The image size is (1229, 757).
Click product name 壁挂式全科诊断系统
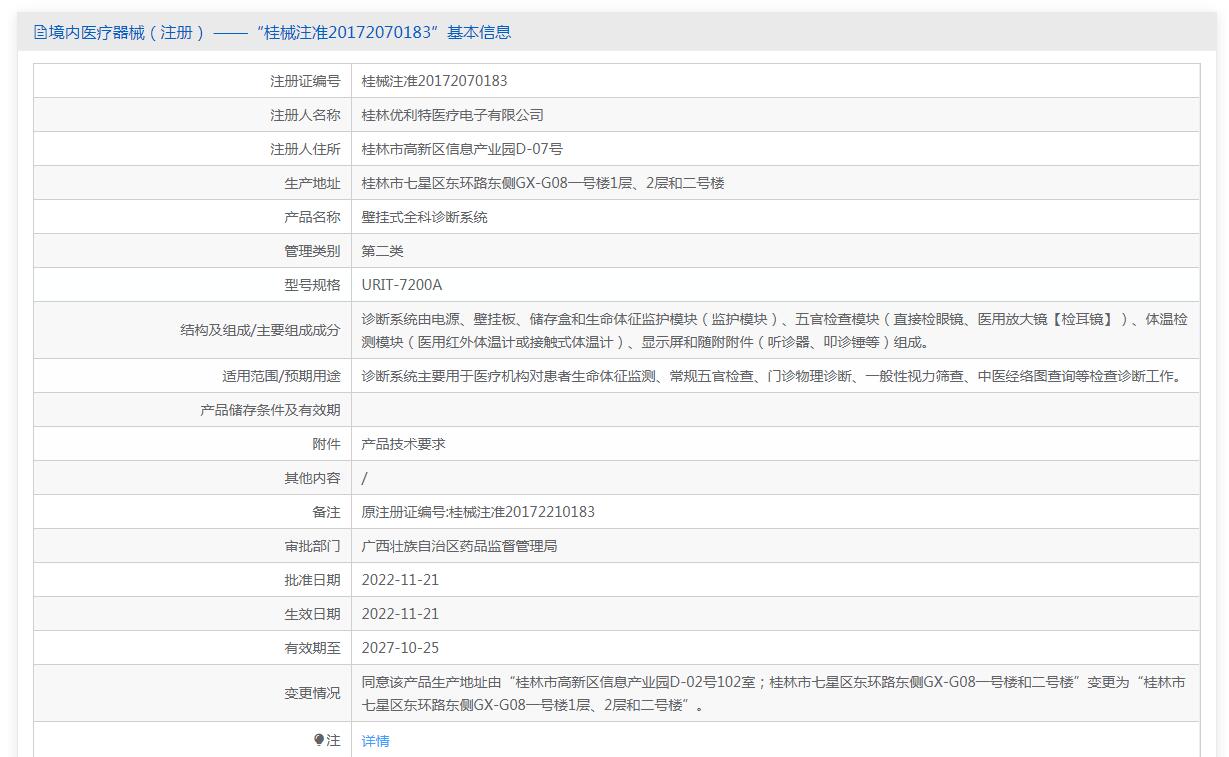click(x=424, y=217)
